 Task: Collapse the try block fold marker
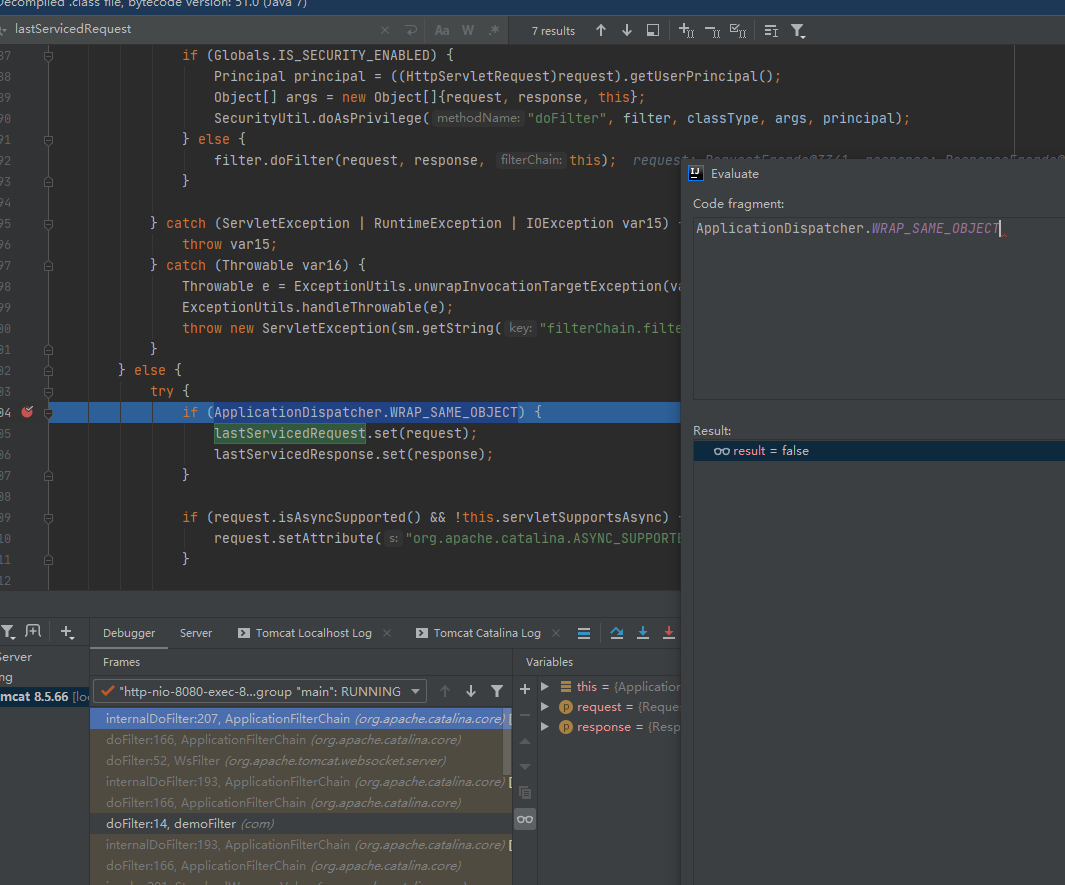click(x=48, y=391)
